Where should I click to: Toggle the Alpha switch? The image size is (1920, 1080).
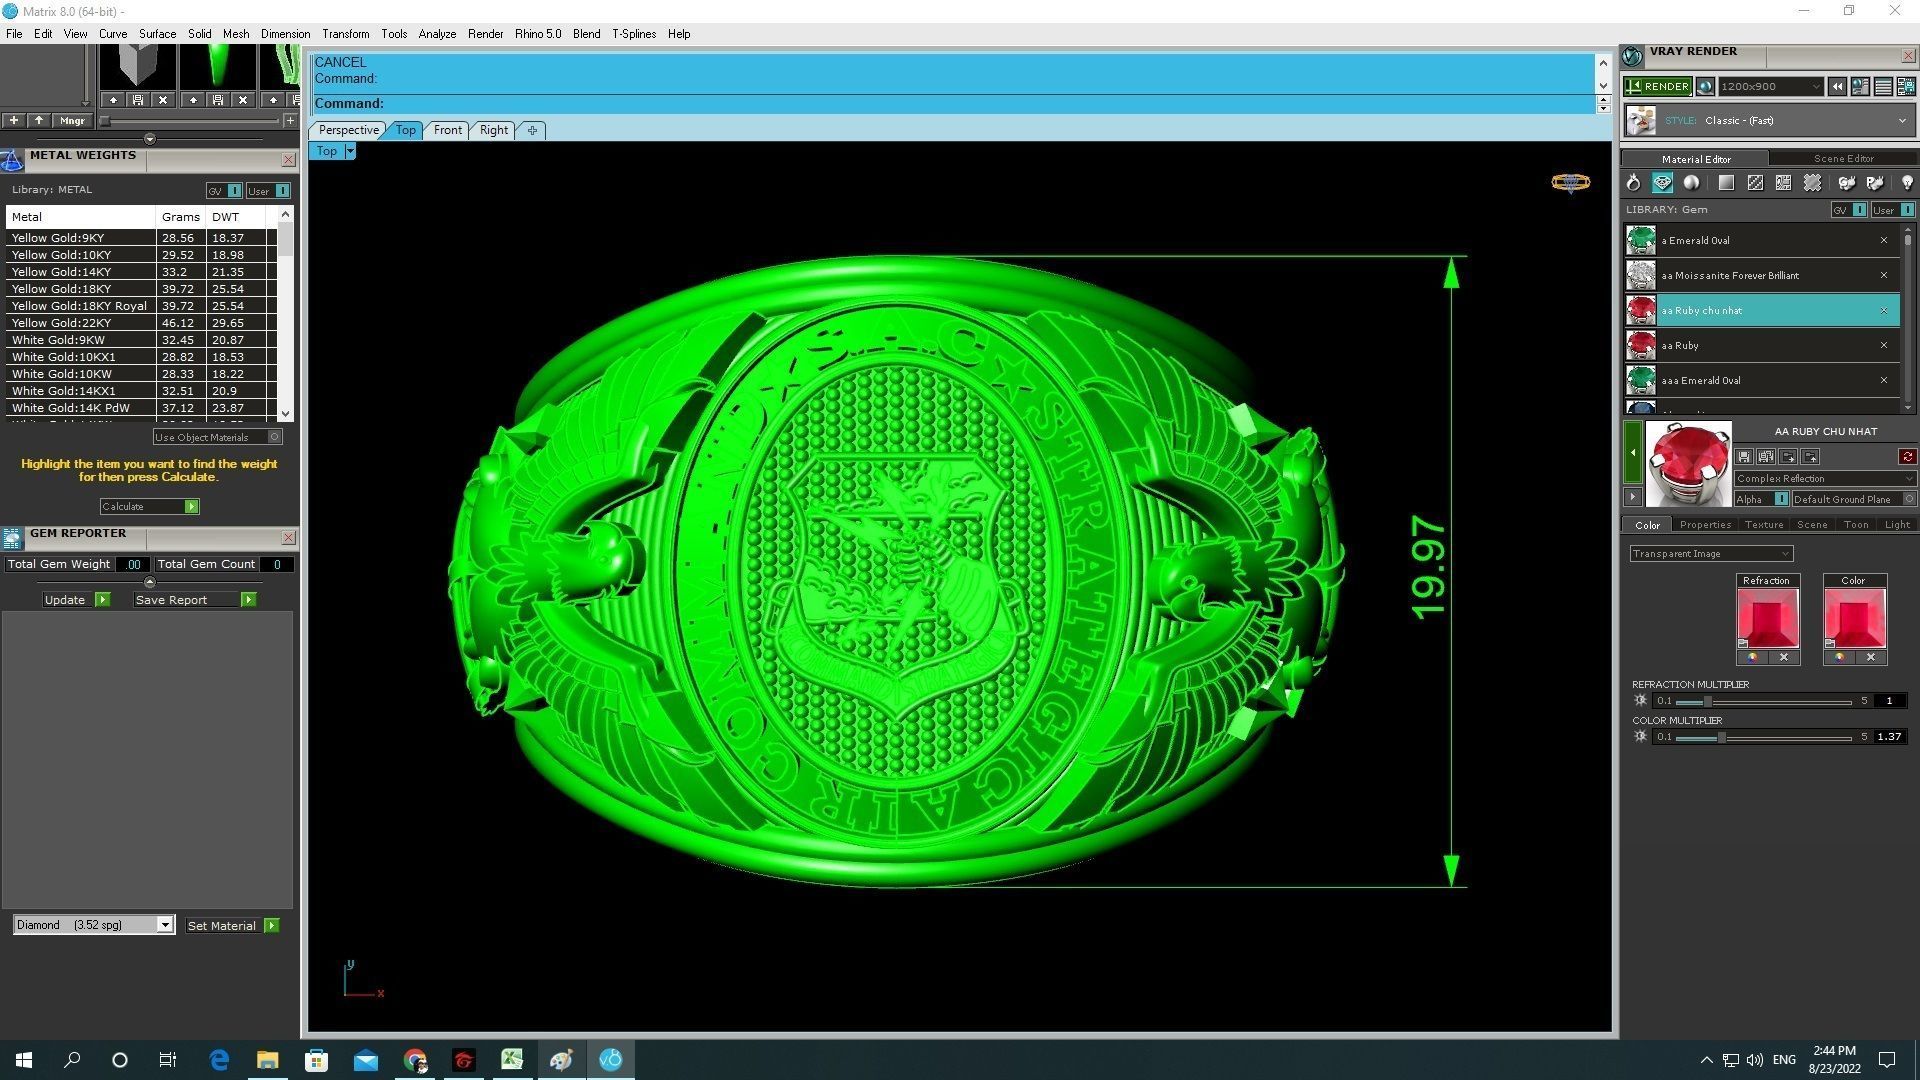tap(1780, 499)
